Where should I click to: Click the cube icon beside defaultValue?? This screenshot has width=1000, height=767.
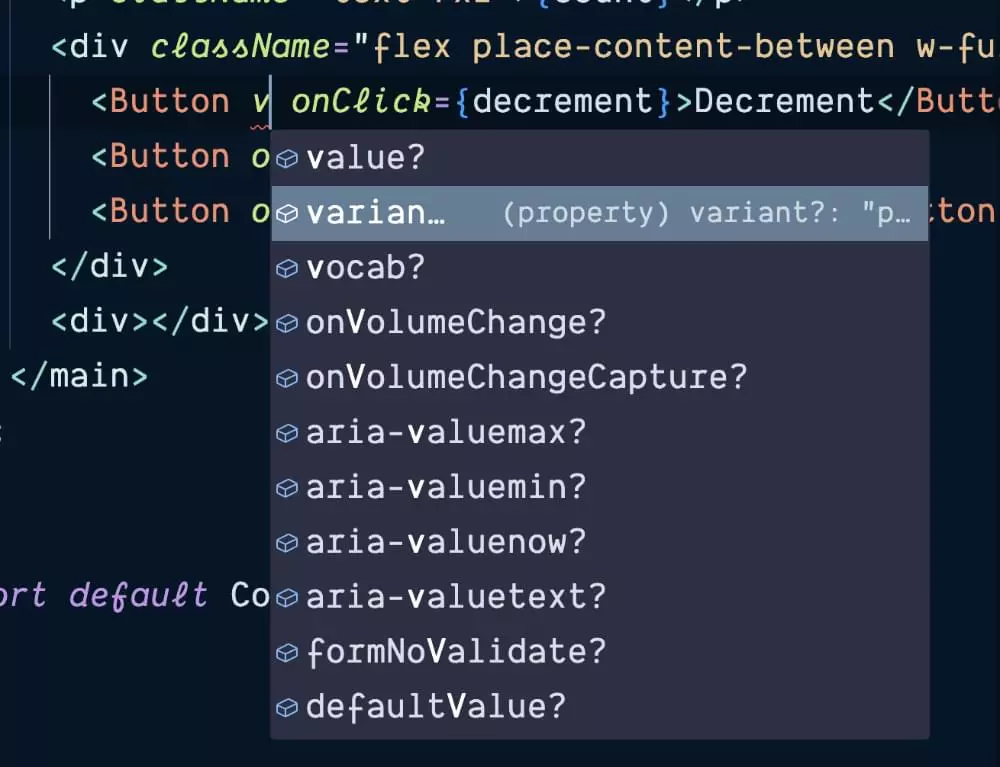287,707
